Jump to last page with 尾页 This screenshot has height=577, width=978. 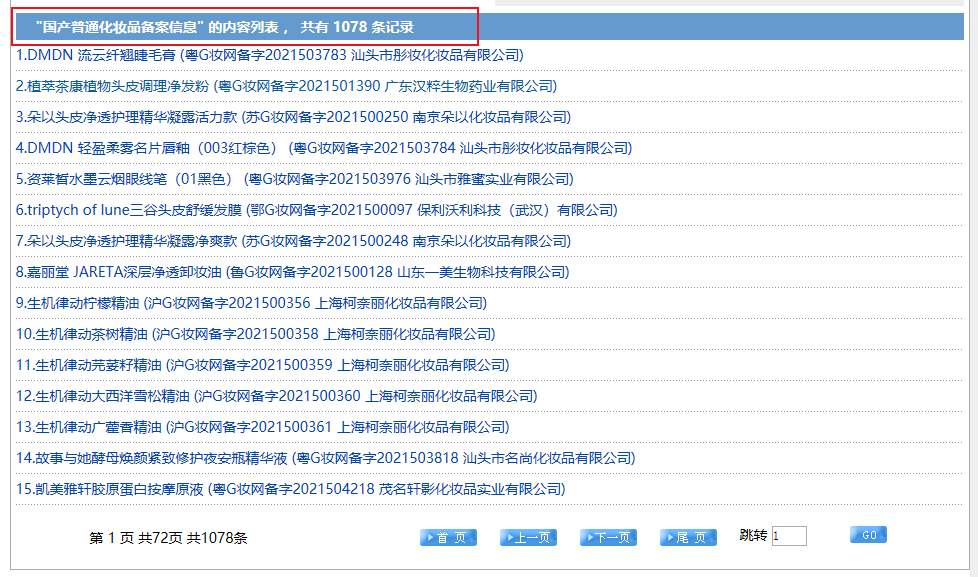688,538
